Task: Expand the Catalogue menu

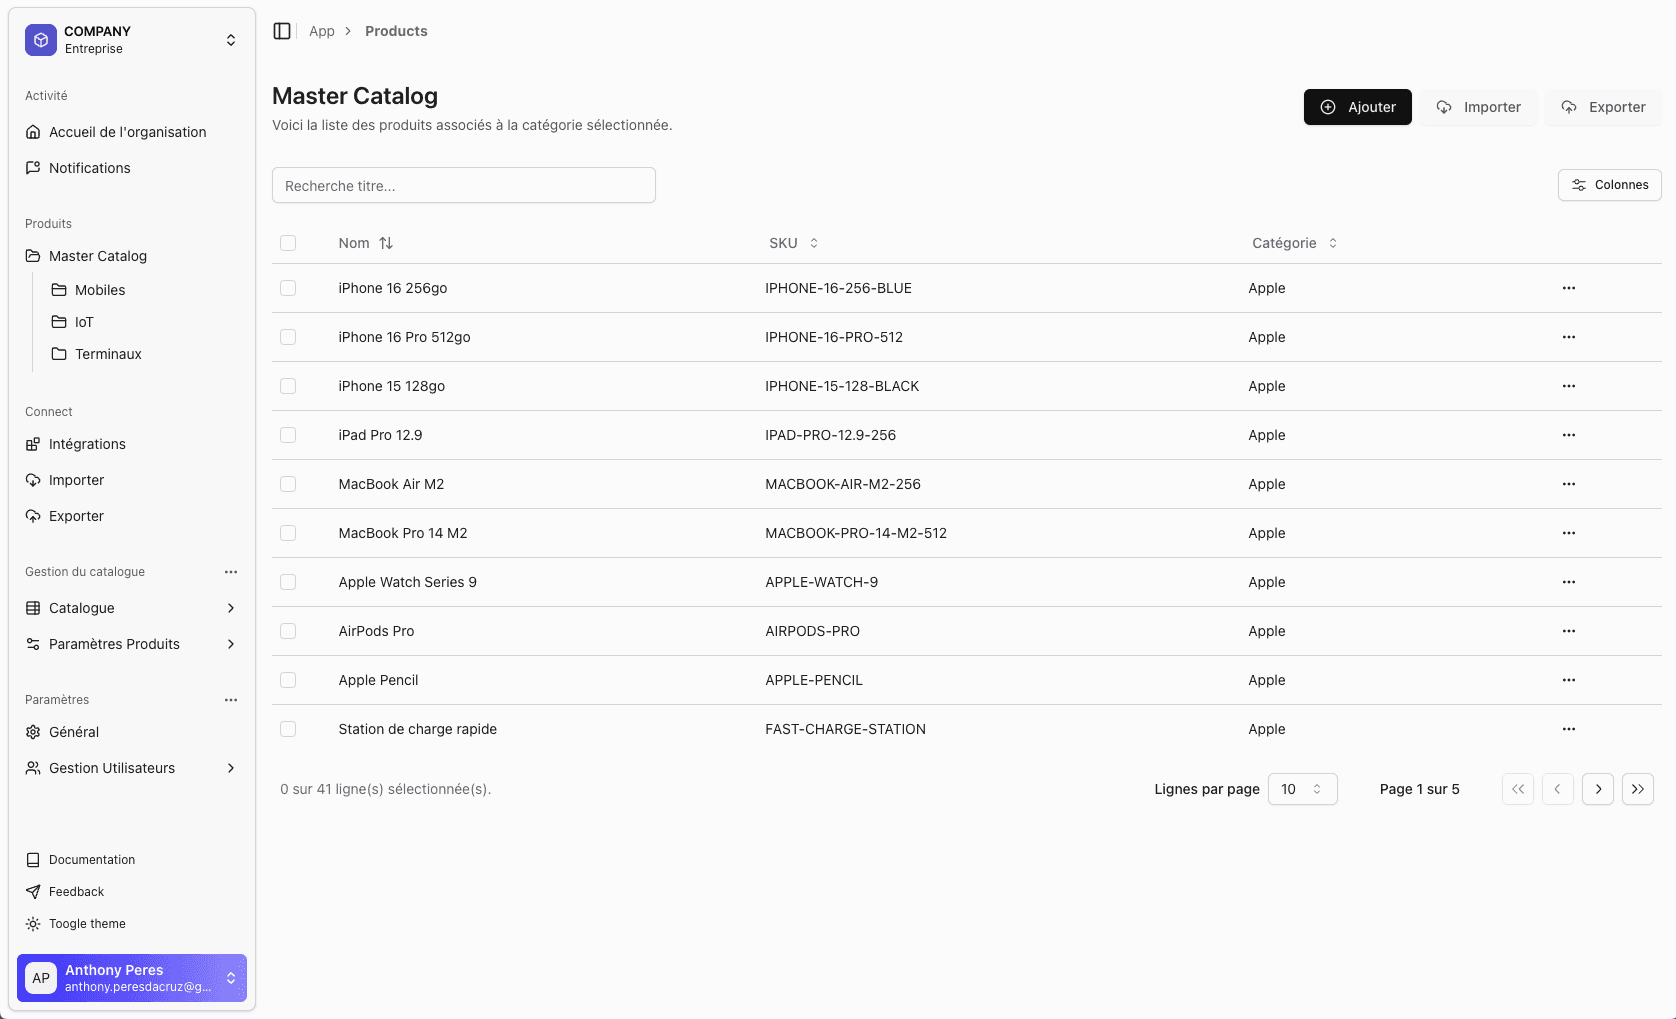Action: (x=132, y=608)
